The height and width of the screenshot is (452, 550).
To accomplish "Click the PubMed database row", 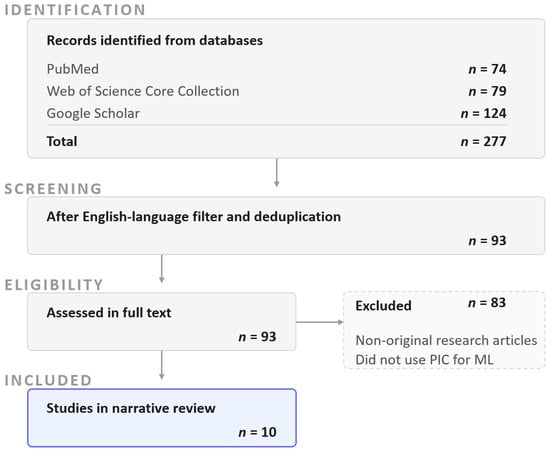I will click(276, 69).
